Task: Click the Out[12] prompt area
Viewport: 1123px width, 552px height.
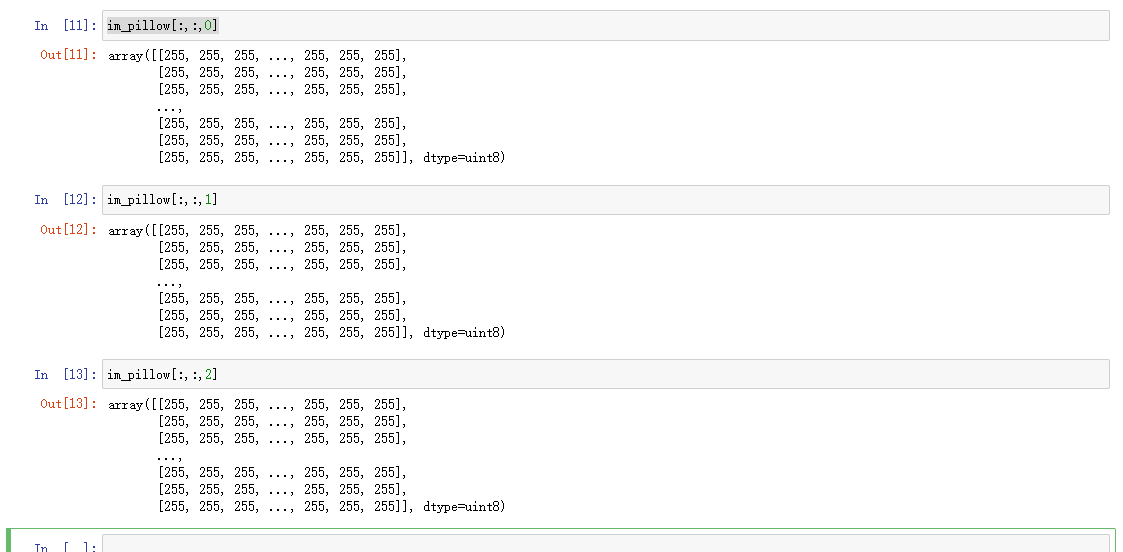Action: tap(68, 230)
